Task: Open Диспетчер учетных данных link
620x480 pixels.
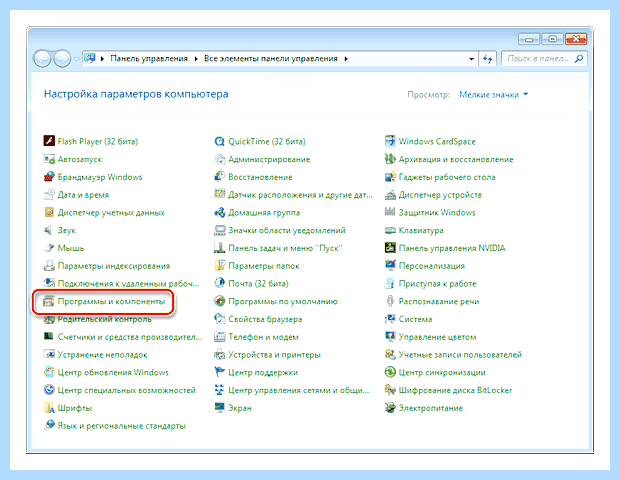Action: point(111,212)
